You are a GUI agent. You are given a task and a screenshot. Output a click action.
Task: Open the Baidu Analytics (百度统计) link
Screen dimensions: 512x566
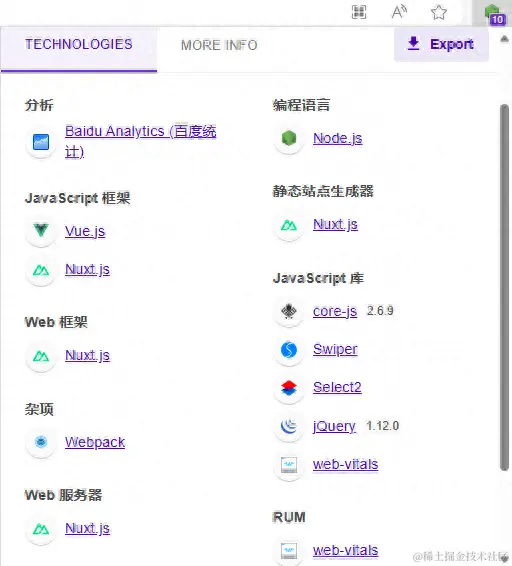pyautogui.click(x=140, y=142)
